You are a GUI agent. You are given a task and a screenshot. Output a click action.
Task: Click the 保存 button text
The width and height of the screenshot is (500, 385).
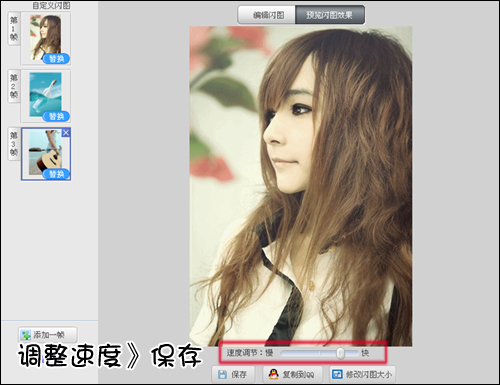click(239, 375)
